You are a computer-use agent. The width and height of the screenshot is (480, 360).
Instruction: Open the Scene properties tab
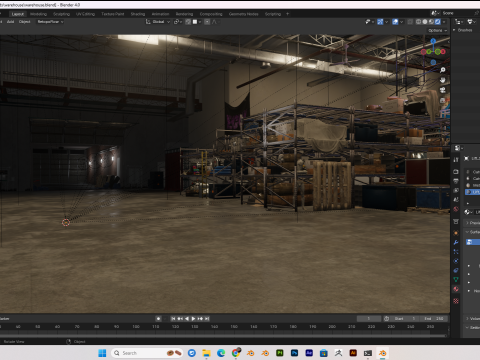(x=456, y=200)
